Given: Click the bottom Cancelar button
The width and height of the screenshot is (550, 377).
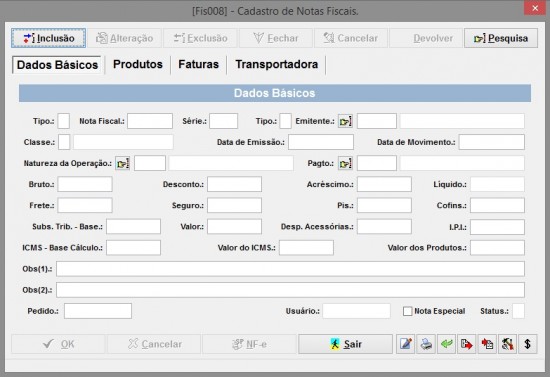Looking at the screenshot, I should tap(154, 344).
